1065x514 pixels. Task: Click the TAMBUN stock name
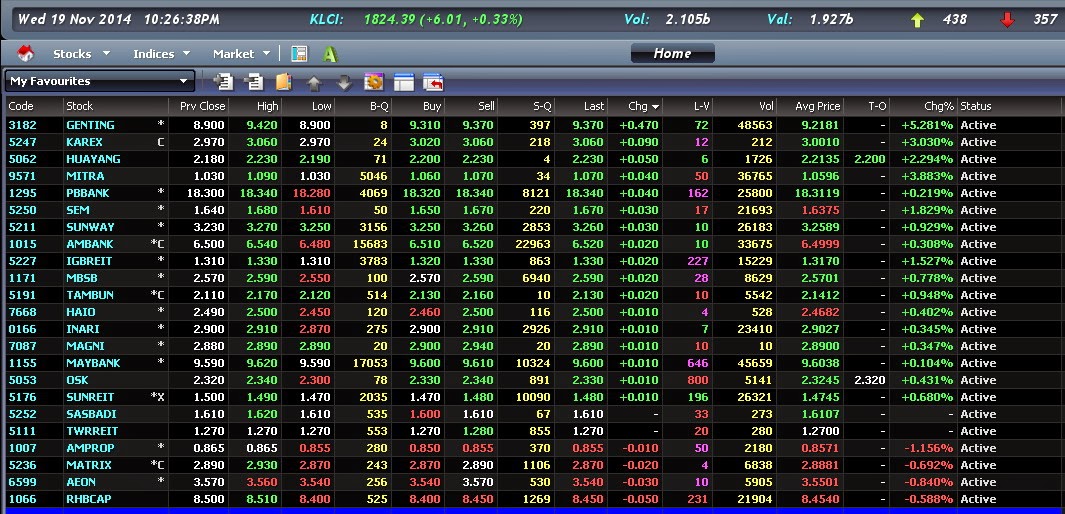coord(90,295)
